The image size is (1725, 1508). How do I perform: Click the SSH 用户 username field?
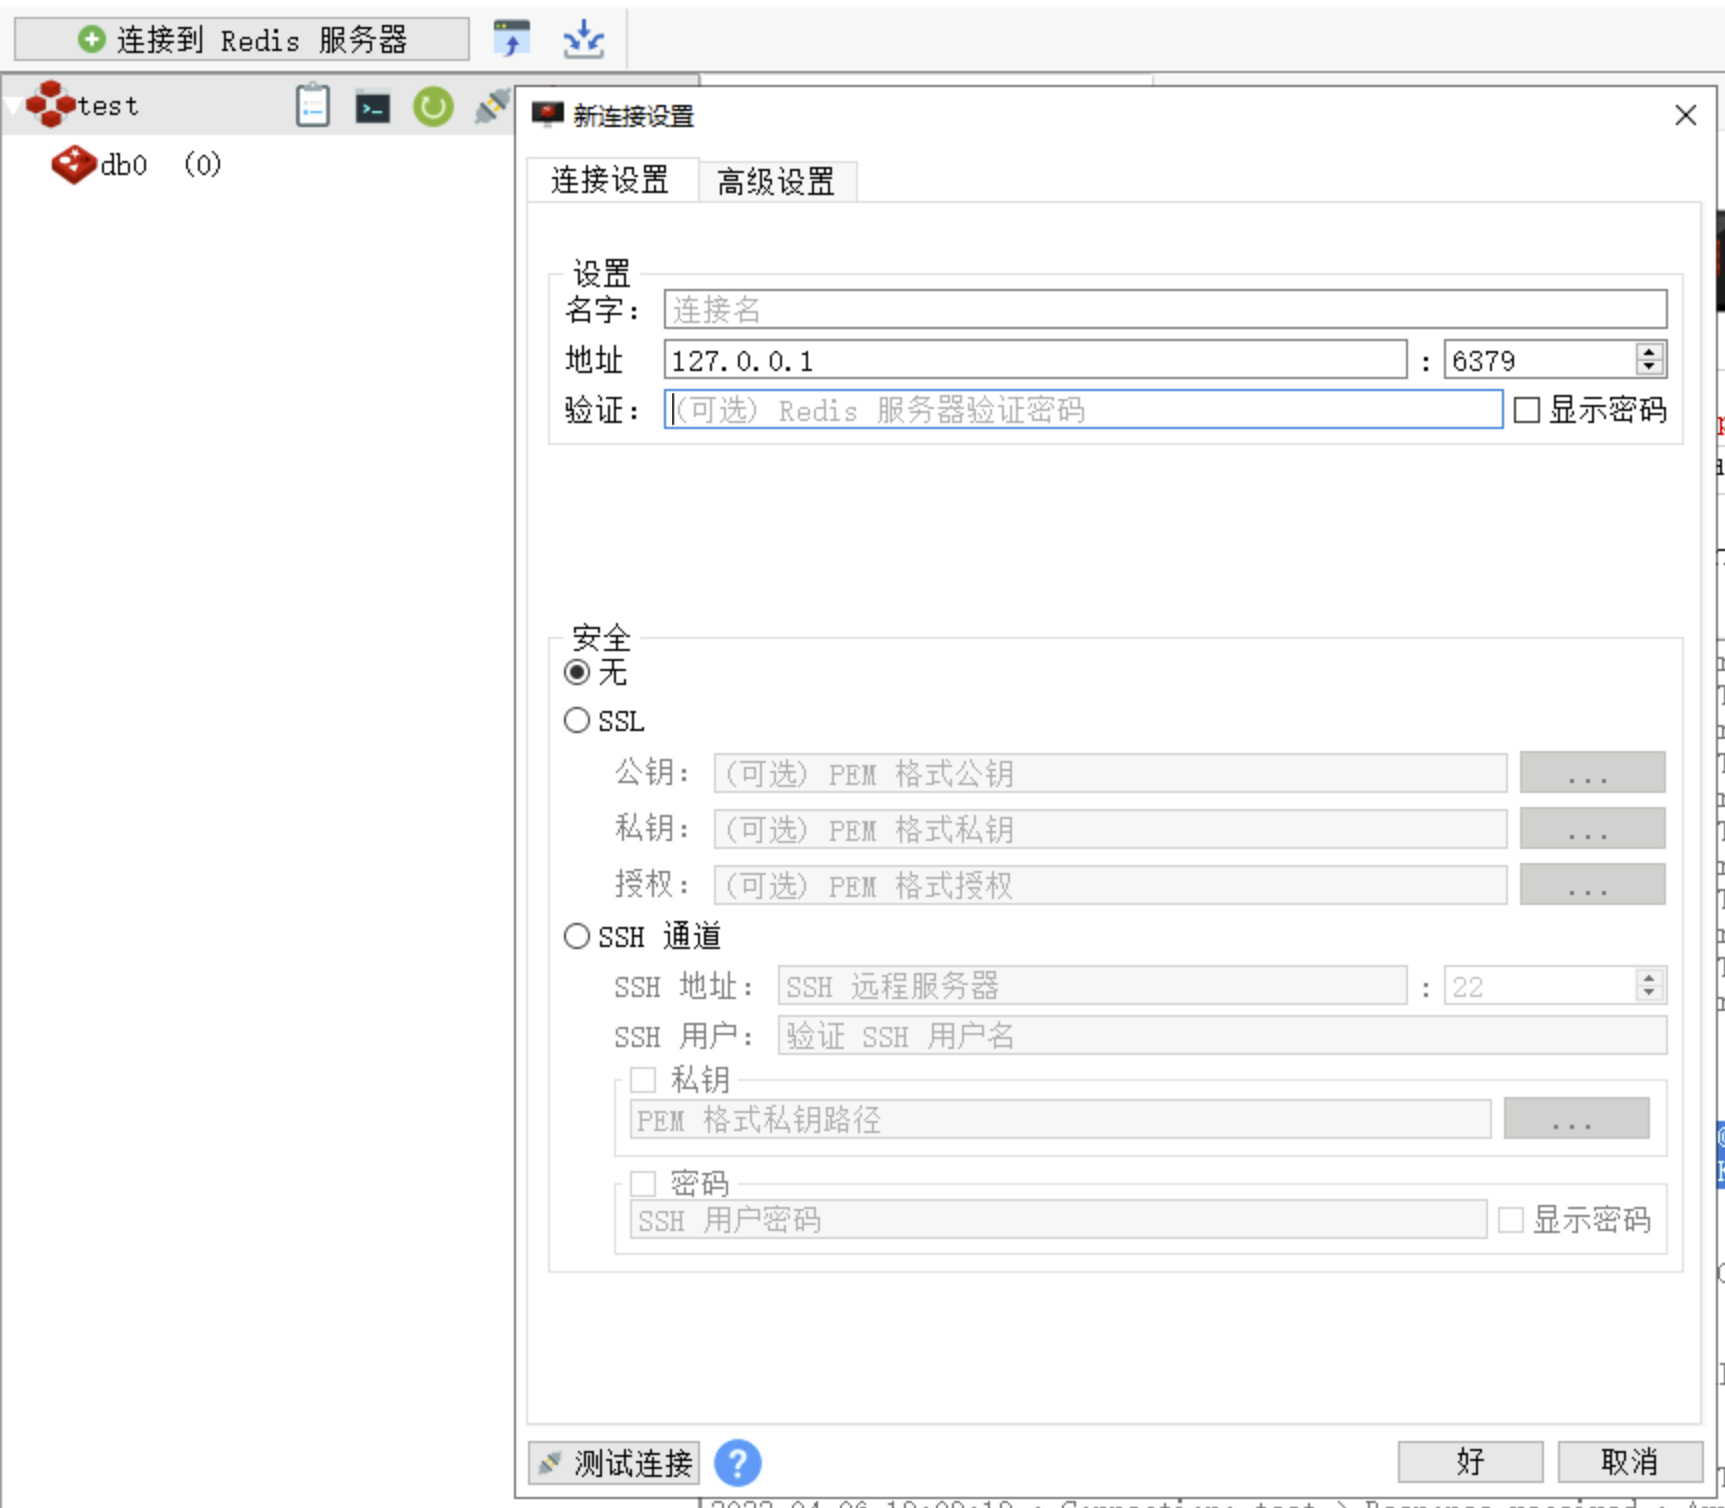(1222, 1036)
